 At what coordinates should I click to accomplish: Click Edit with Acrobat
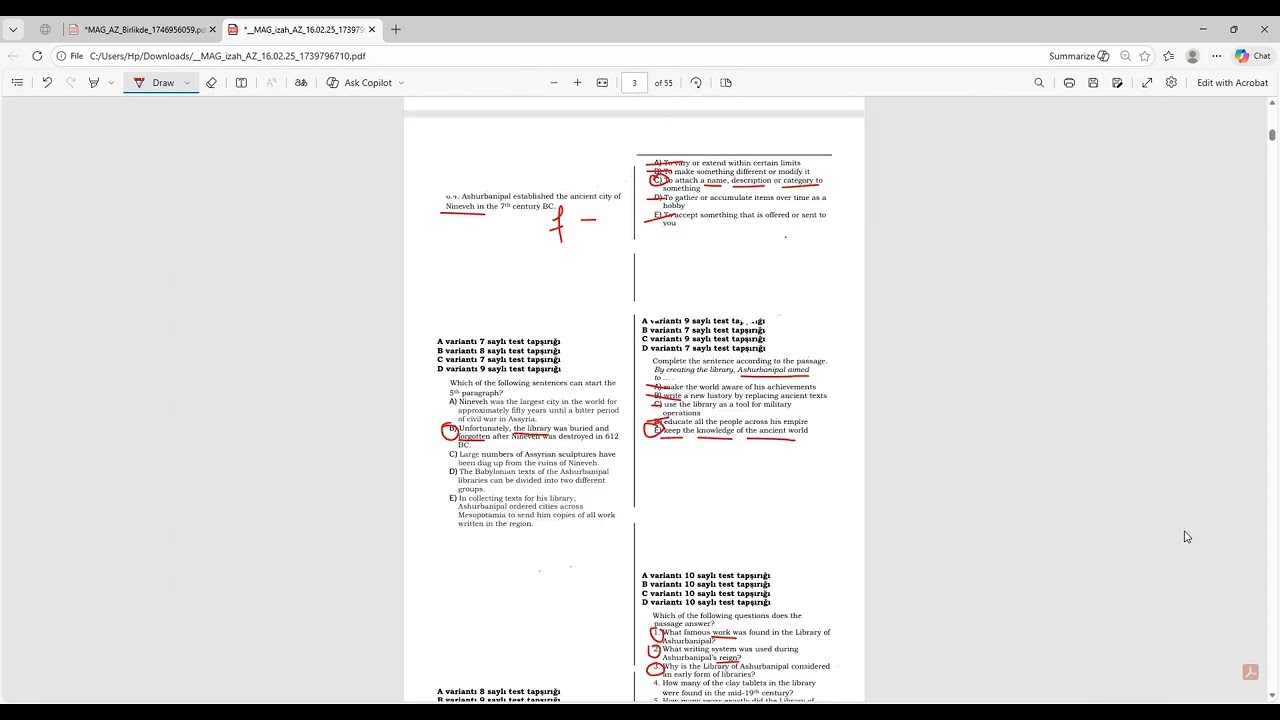click(x=1232, y=83)
